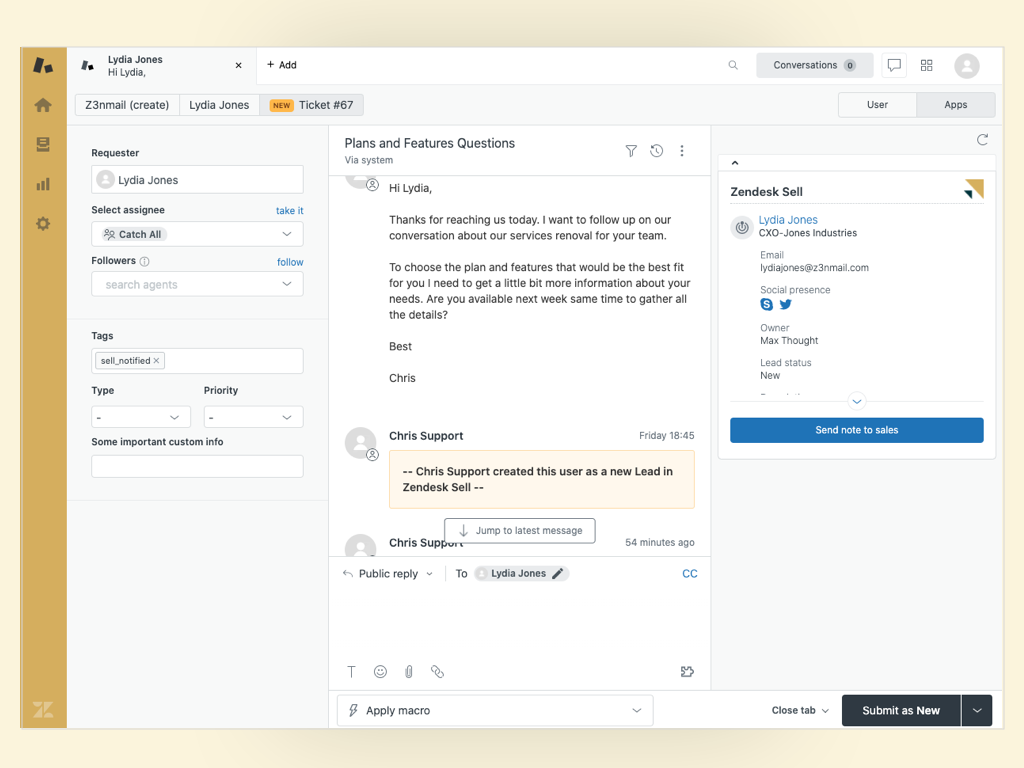This screenshot has height=768, width=1024.
Task: Open the Ticket #67 tab
Action: [322, 104]
